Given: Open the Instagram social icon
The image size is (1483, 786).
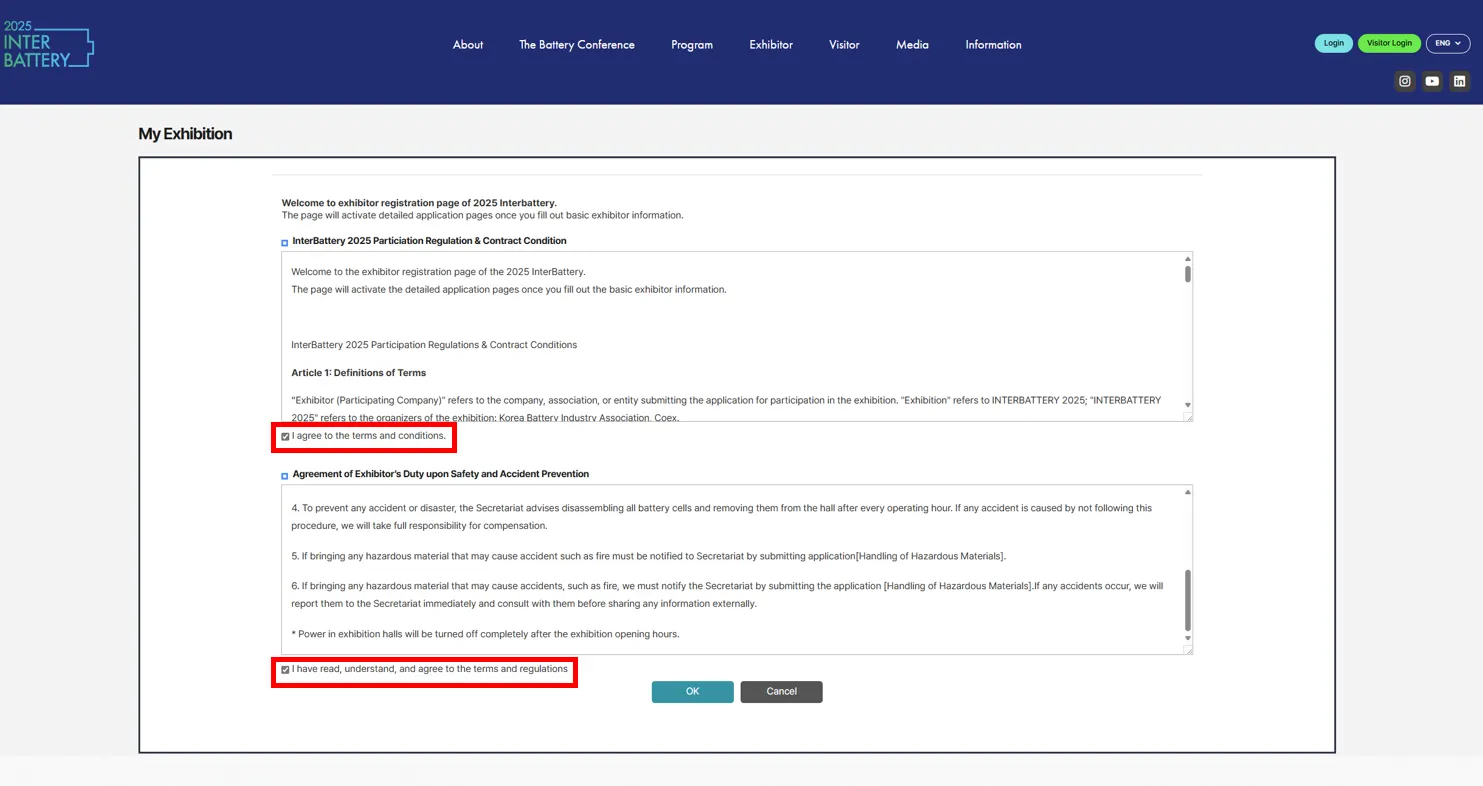Looking at the screenshot, I should click(1405, 81).
